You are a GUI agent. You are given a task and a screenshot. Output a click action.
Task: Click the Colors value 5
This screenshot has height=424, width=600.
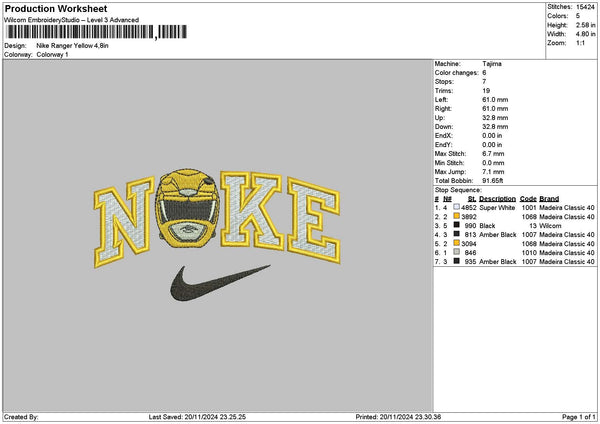coord(578,16)
